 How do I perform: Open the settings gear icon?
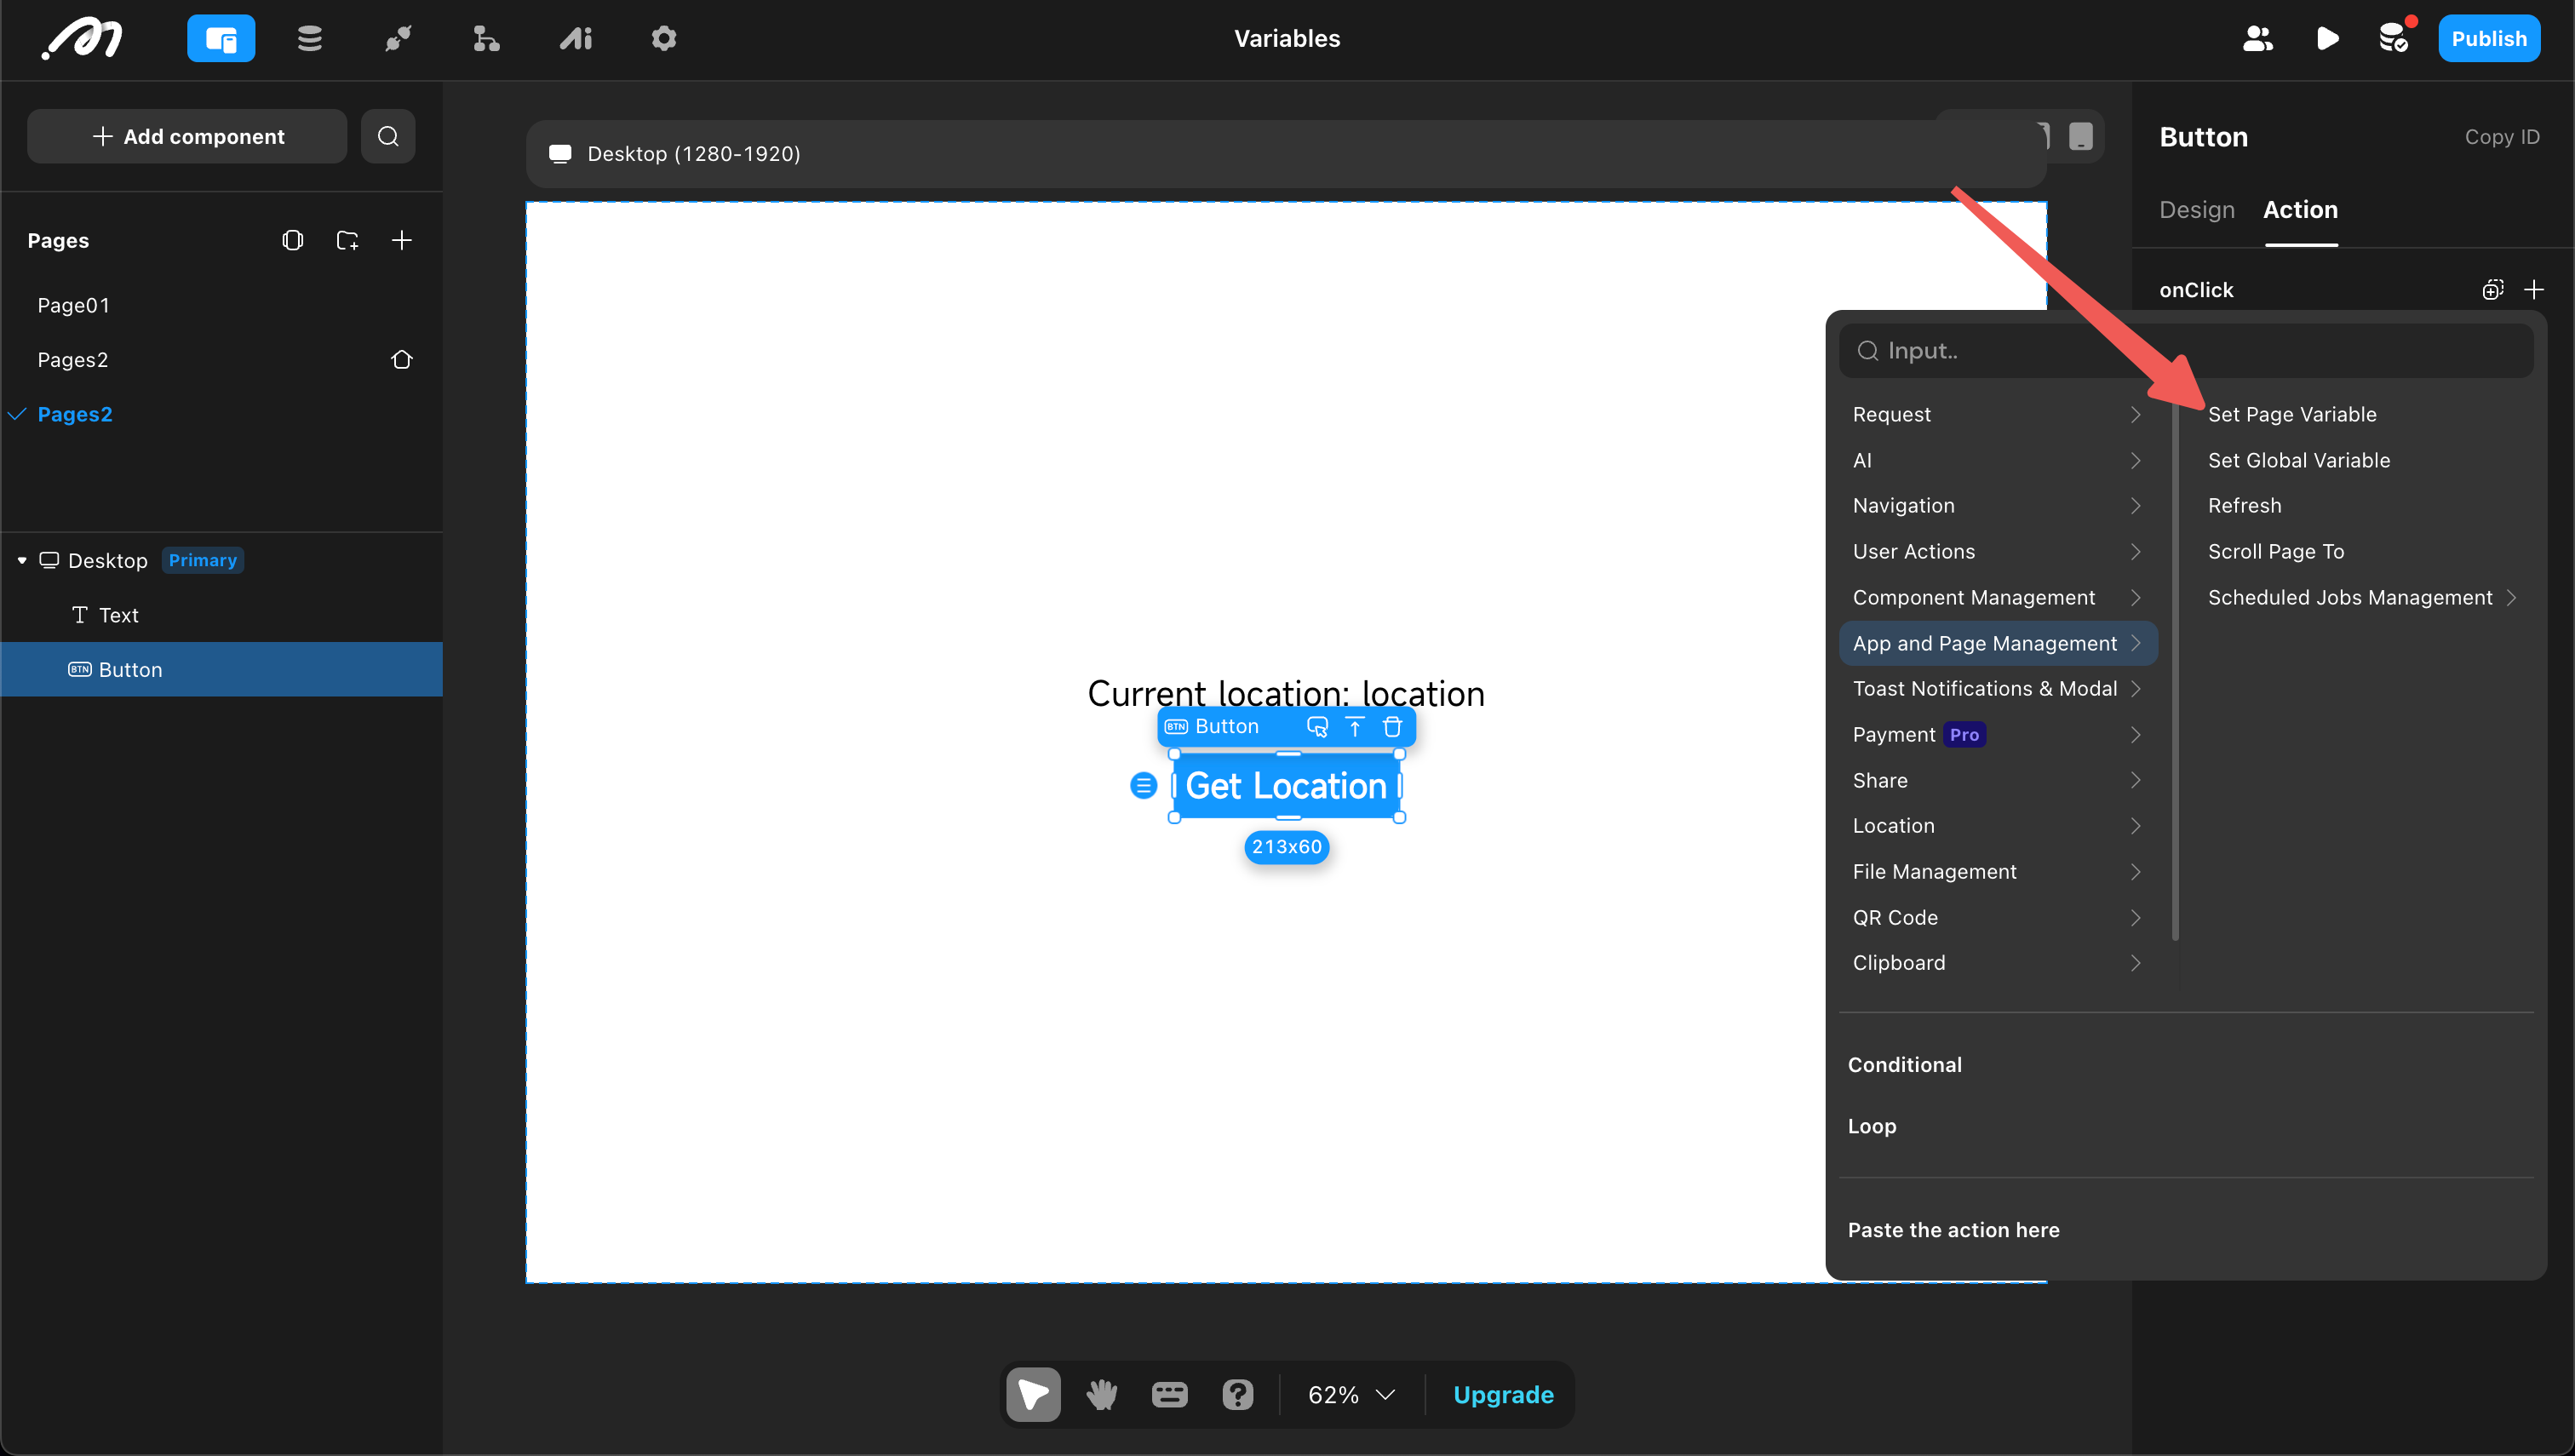[x=664, y=39]
